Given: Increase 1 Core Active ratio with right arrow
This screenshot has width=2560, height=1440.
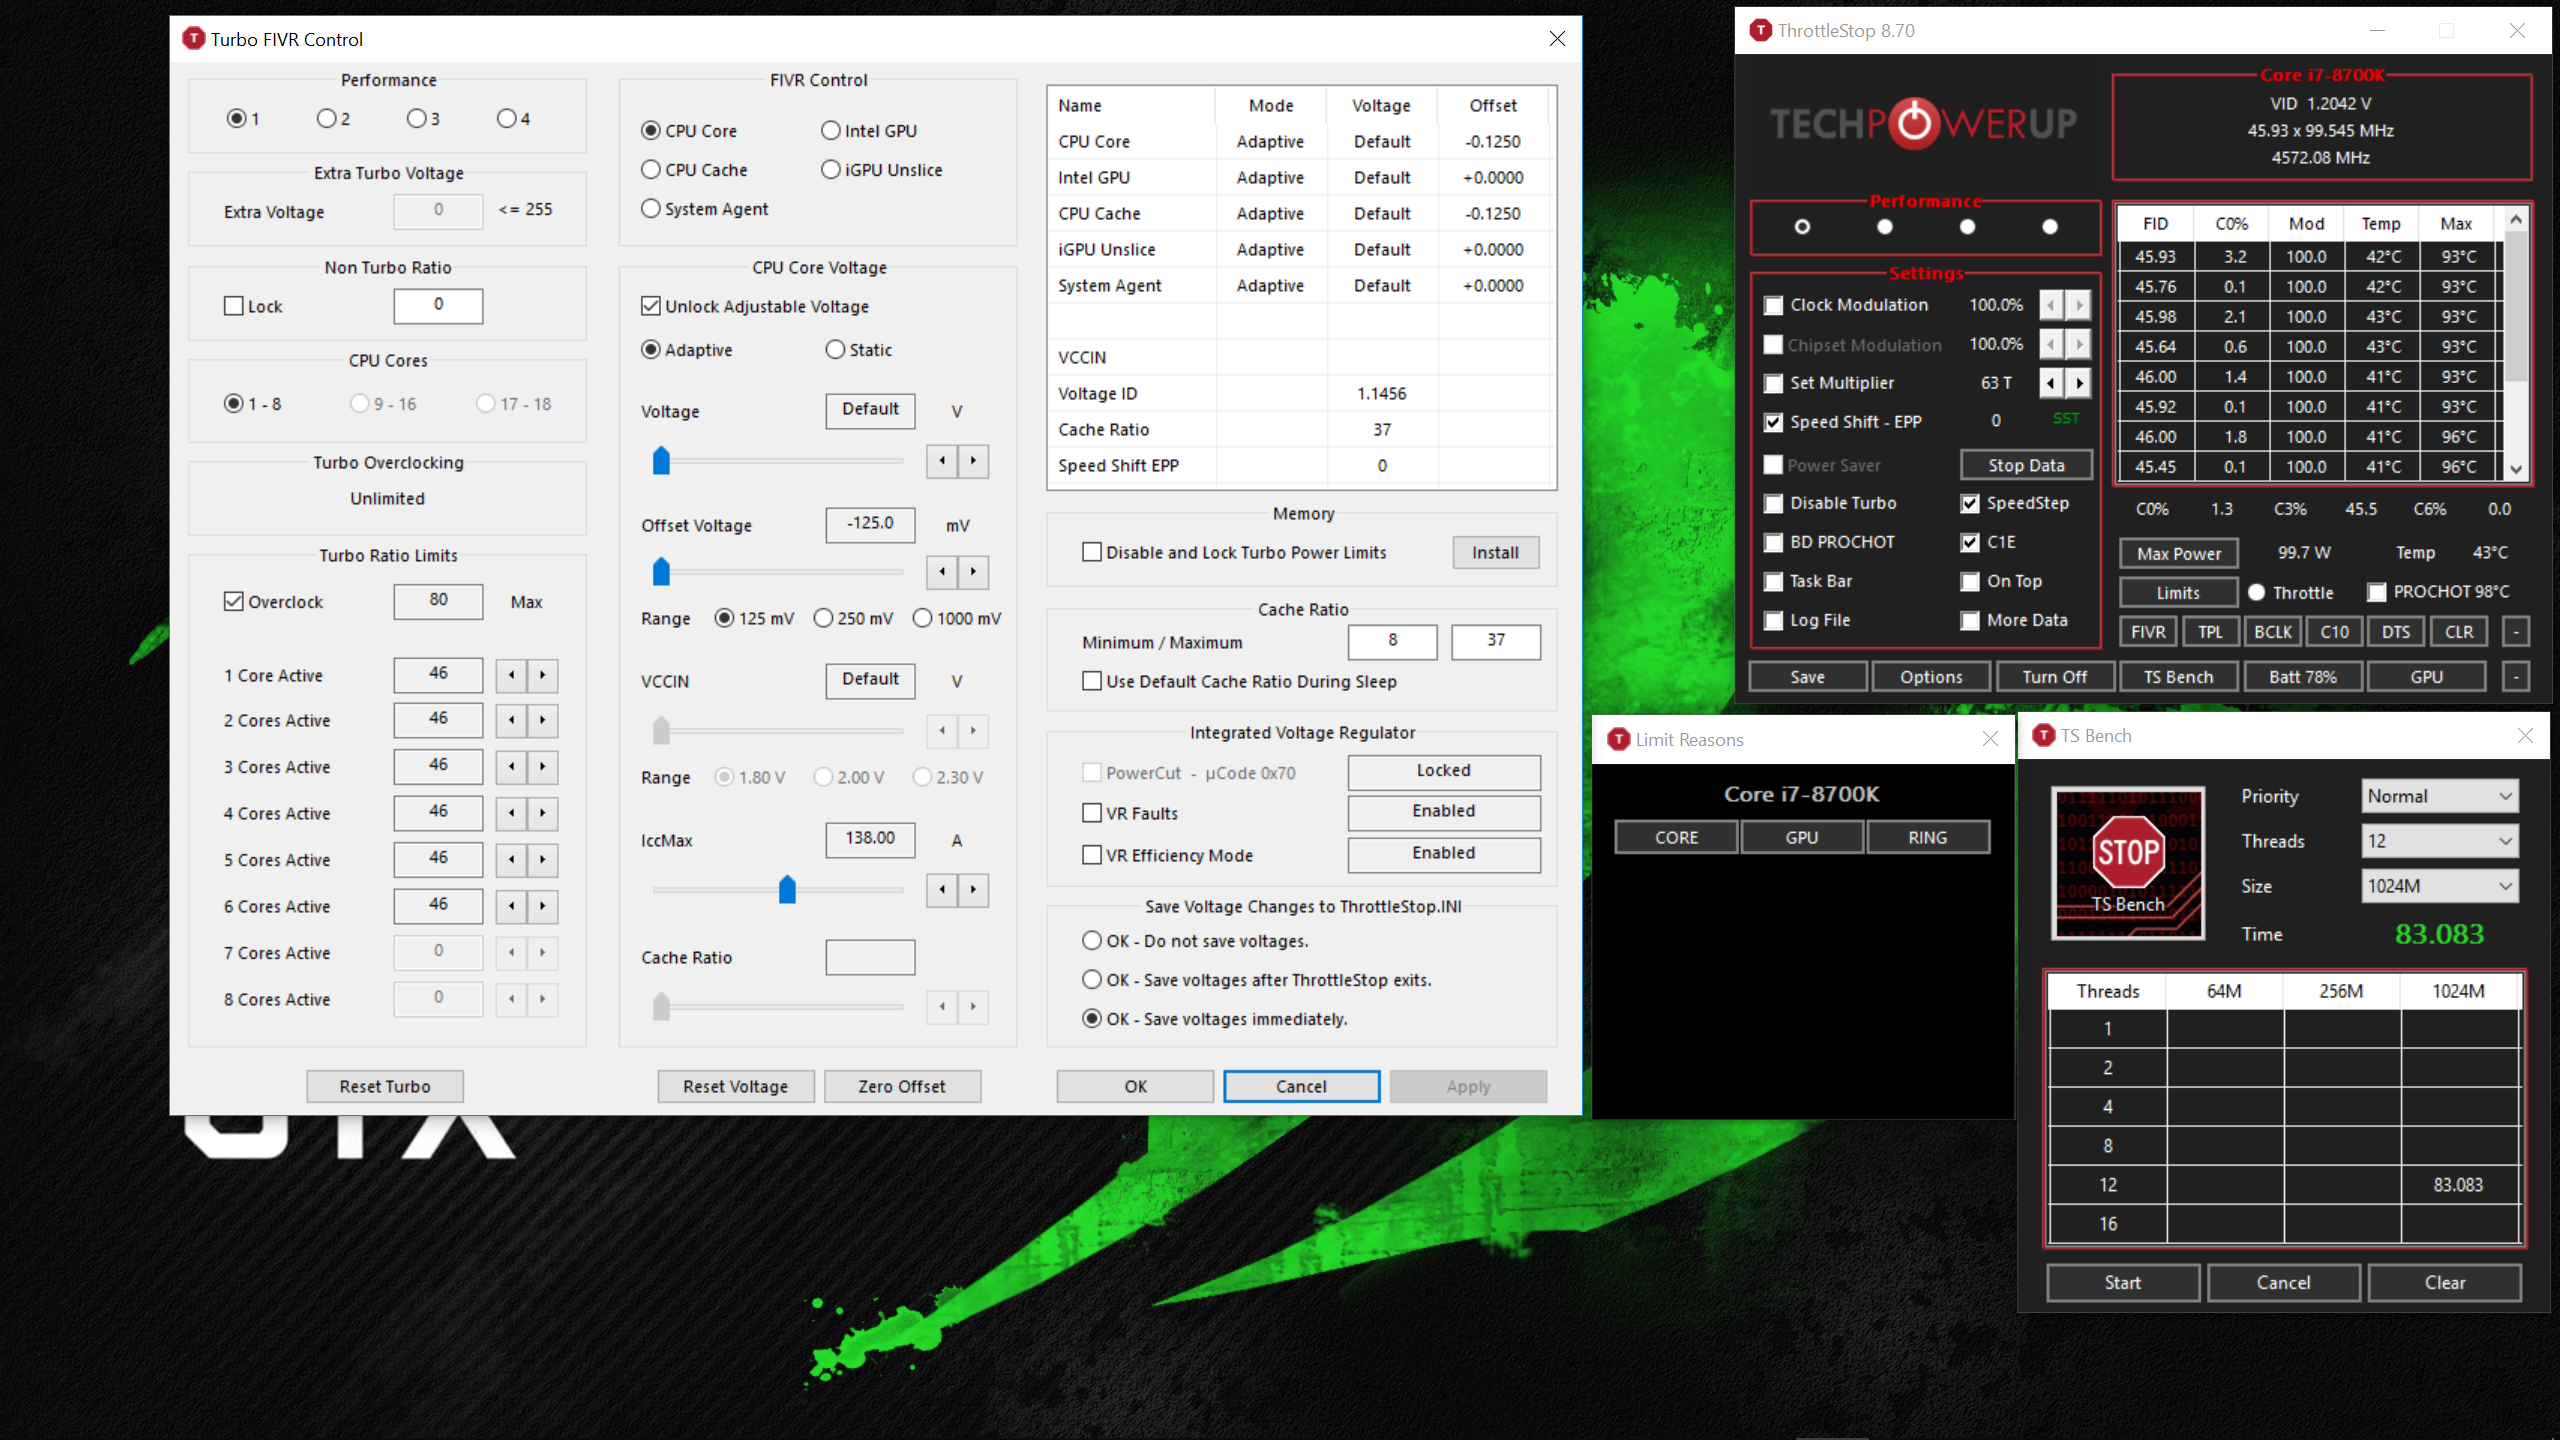Looking at the screenshot, I should click(x=543, y=675).
